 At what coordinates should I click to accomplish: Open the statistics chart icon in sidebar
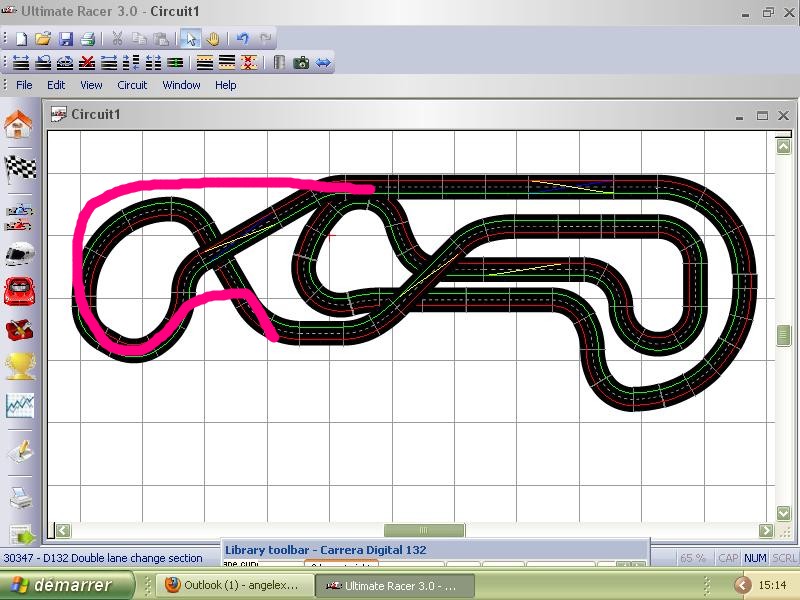click(x=19, y=405)
